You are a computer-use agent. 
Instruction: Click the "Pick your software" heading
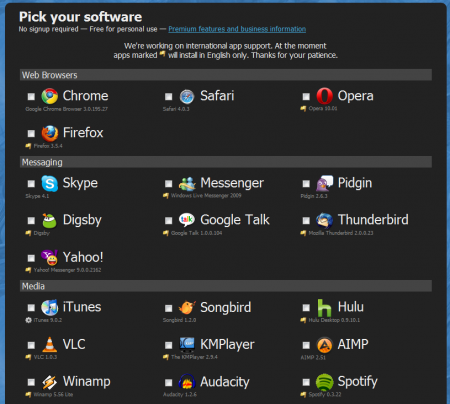[80, 17]
